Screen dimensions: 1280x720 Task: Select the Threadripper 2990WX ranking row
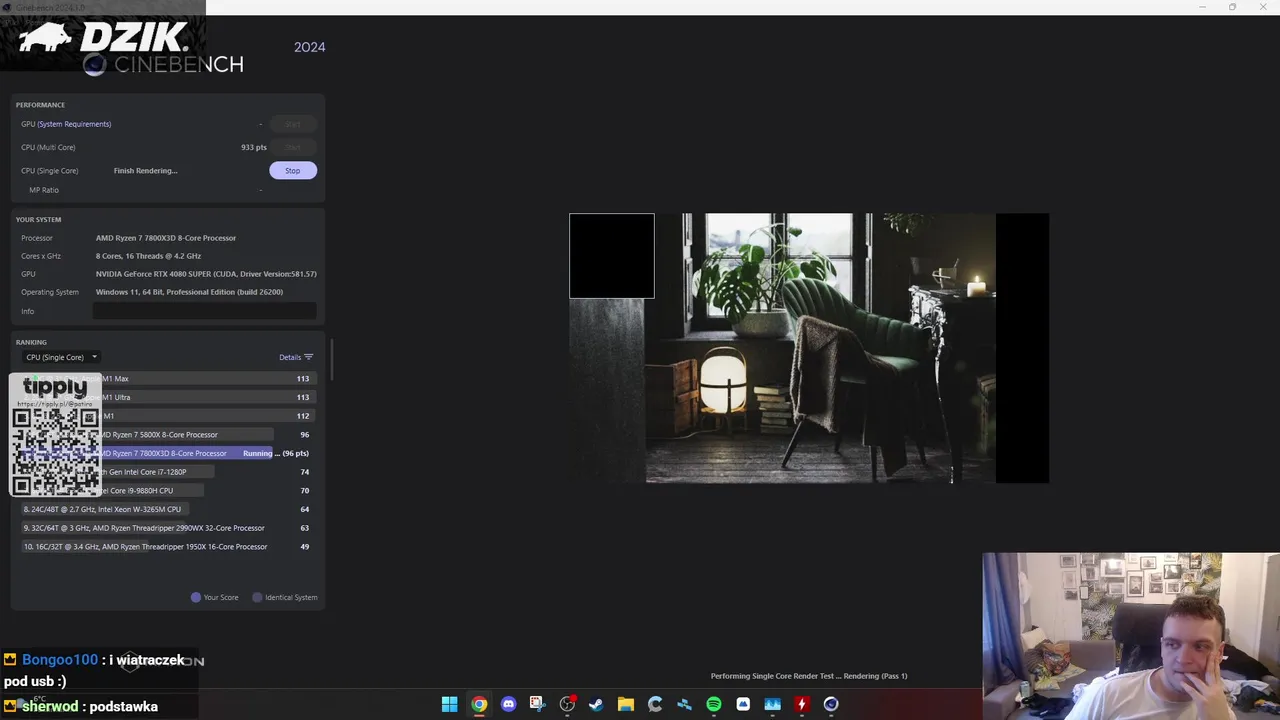(167, 528)
